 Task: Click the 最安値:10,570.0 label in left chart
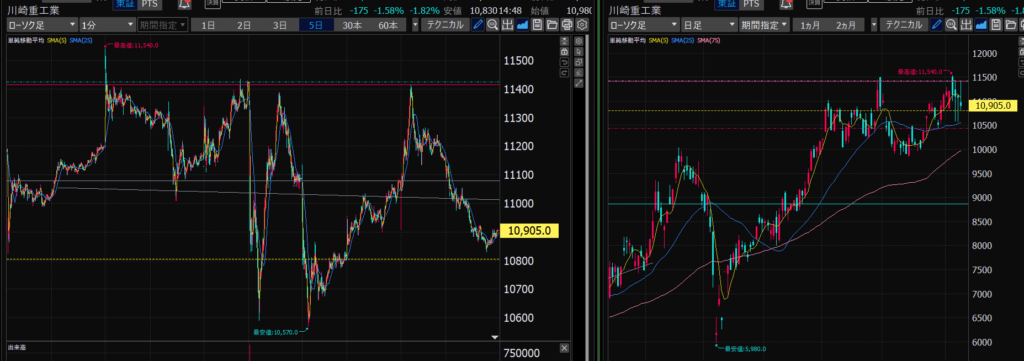tap(276, 332)
